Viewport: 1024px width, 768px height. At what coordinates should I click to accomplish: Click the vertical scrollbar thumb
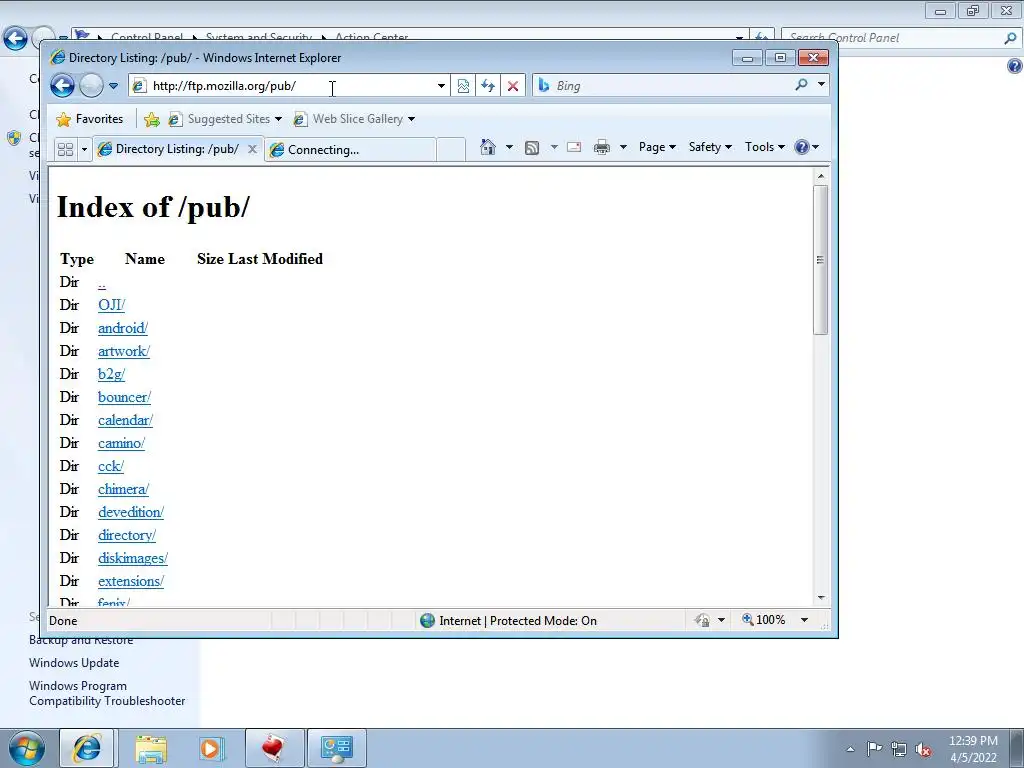[x=821, y=260]
